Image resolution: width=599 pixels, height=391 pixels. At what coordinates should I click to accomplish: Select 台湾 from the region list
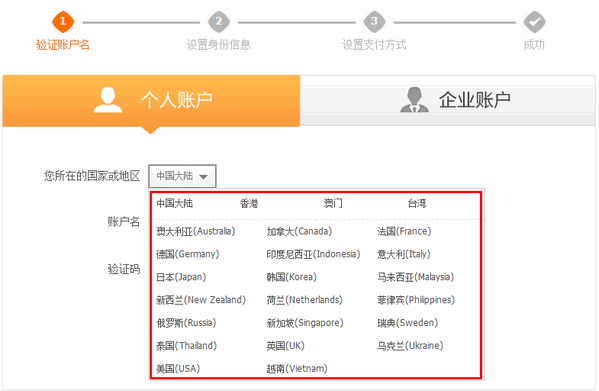pos(417,203)
